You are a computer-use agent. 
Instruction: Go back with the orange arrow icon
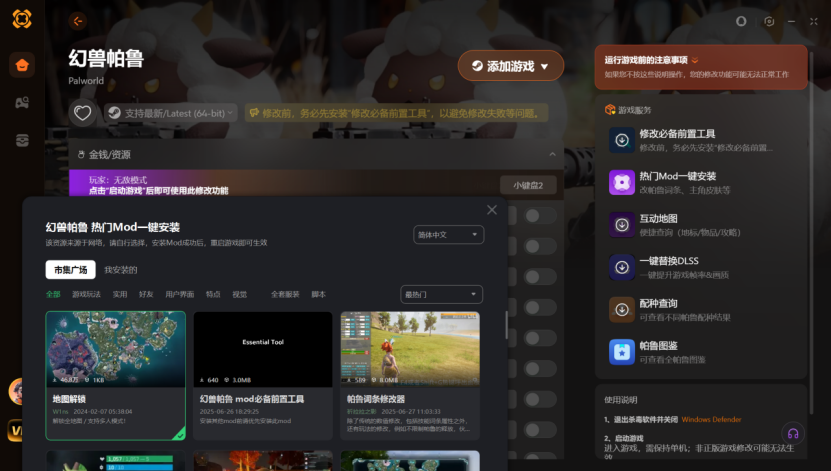[x=78, y=21]
